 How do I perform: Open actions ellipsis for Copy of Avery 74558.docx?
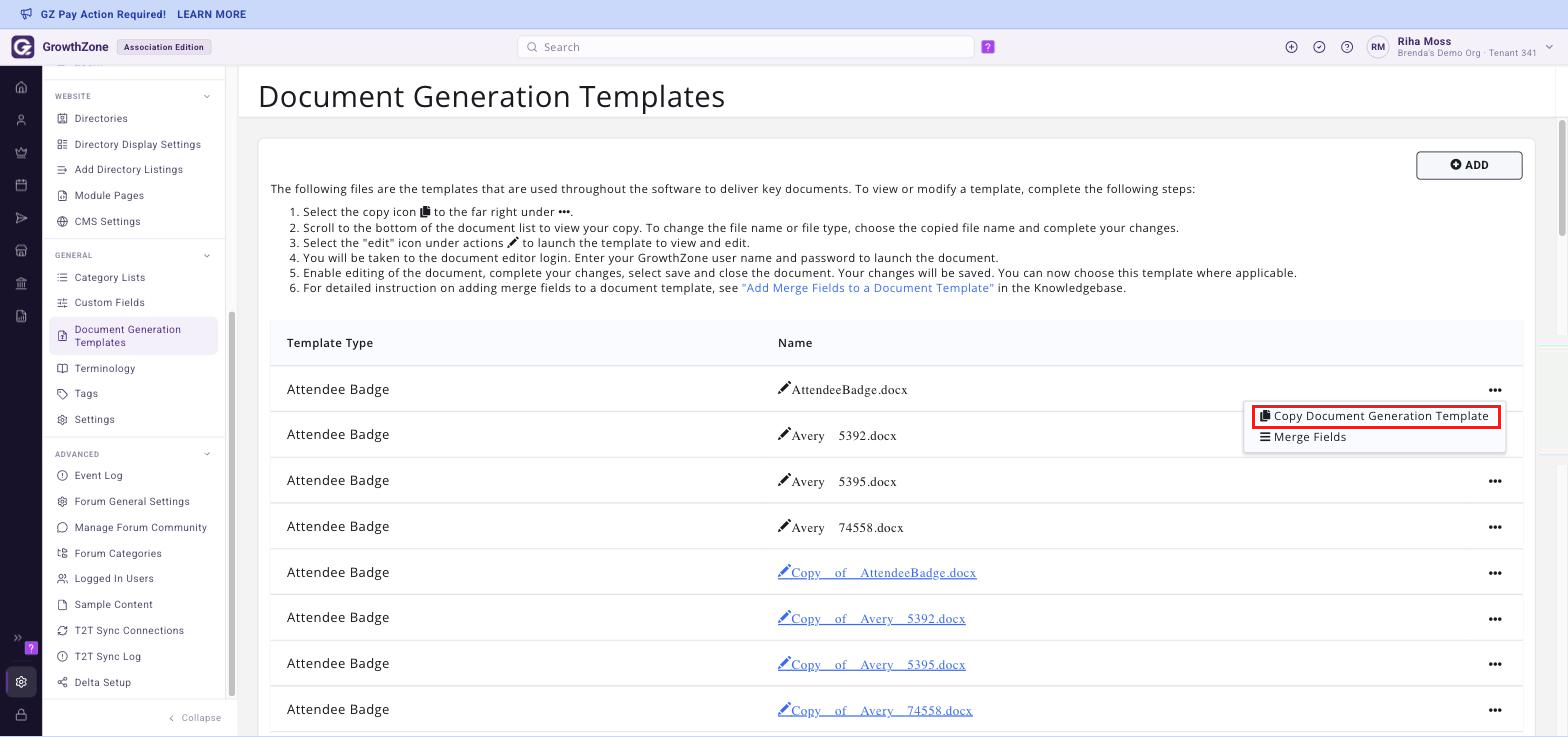click(1495, 710)
